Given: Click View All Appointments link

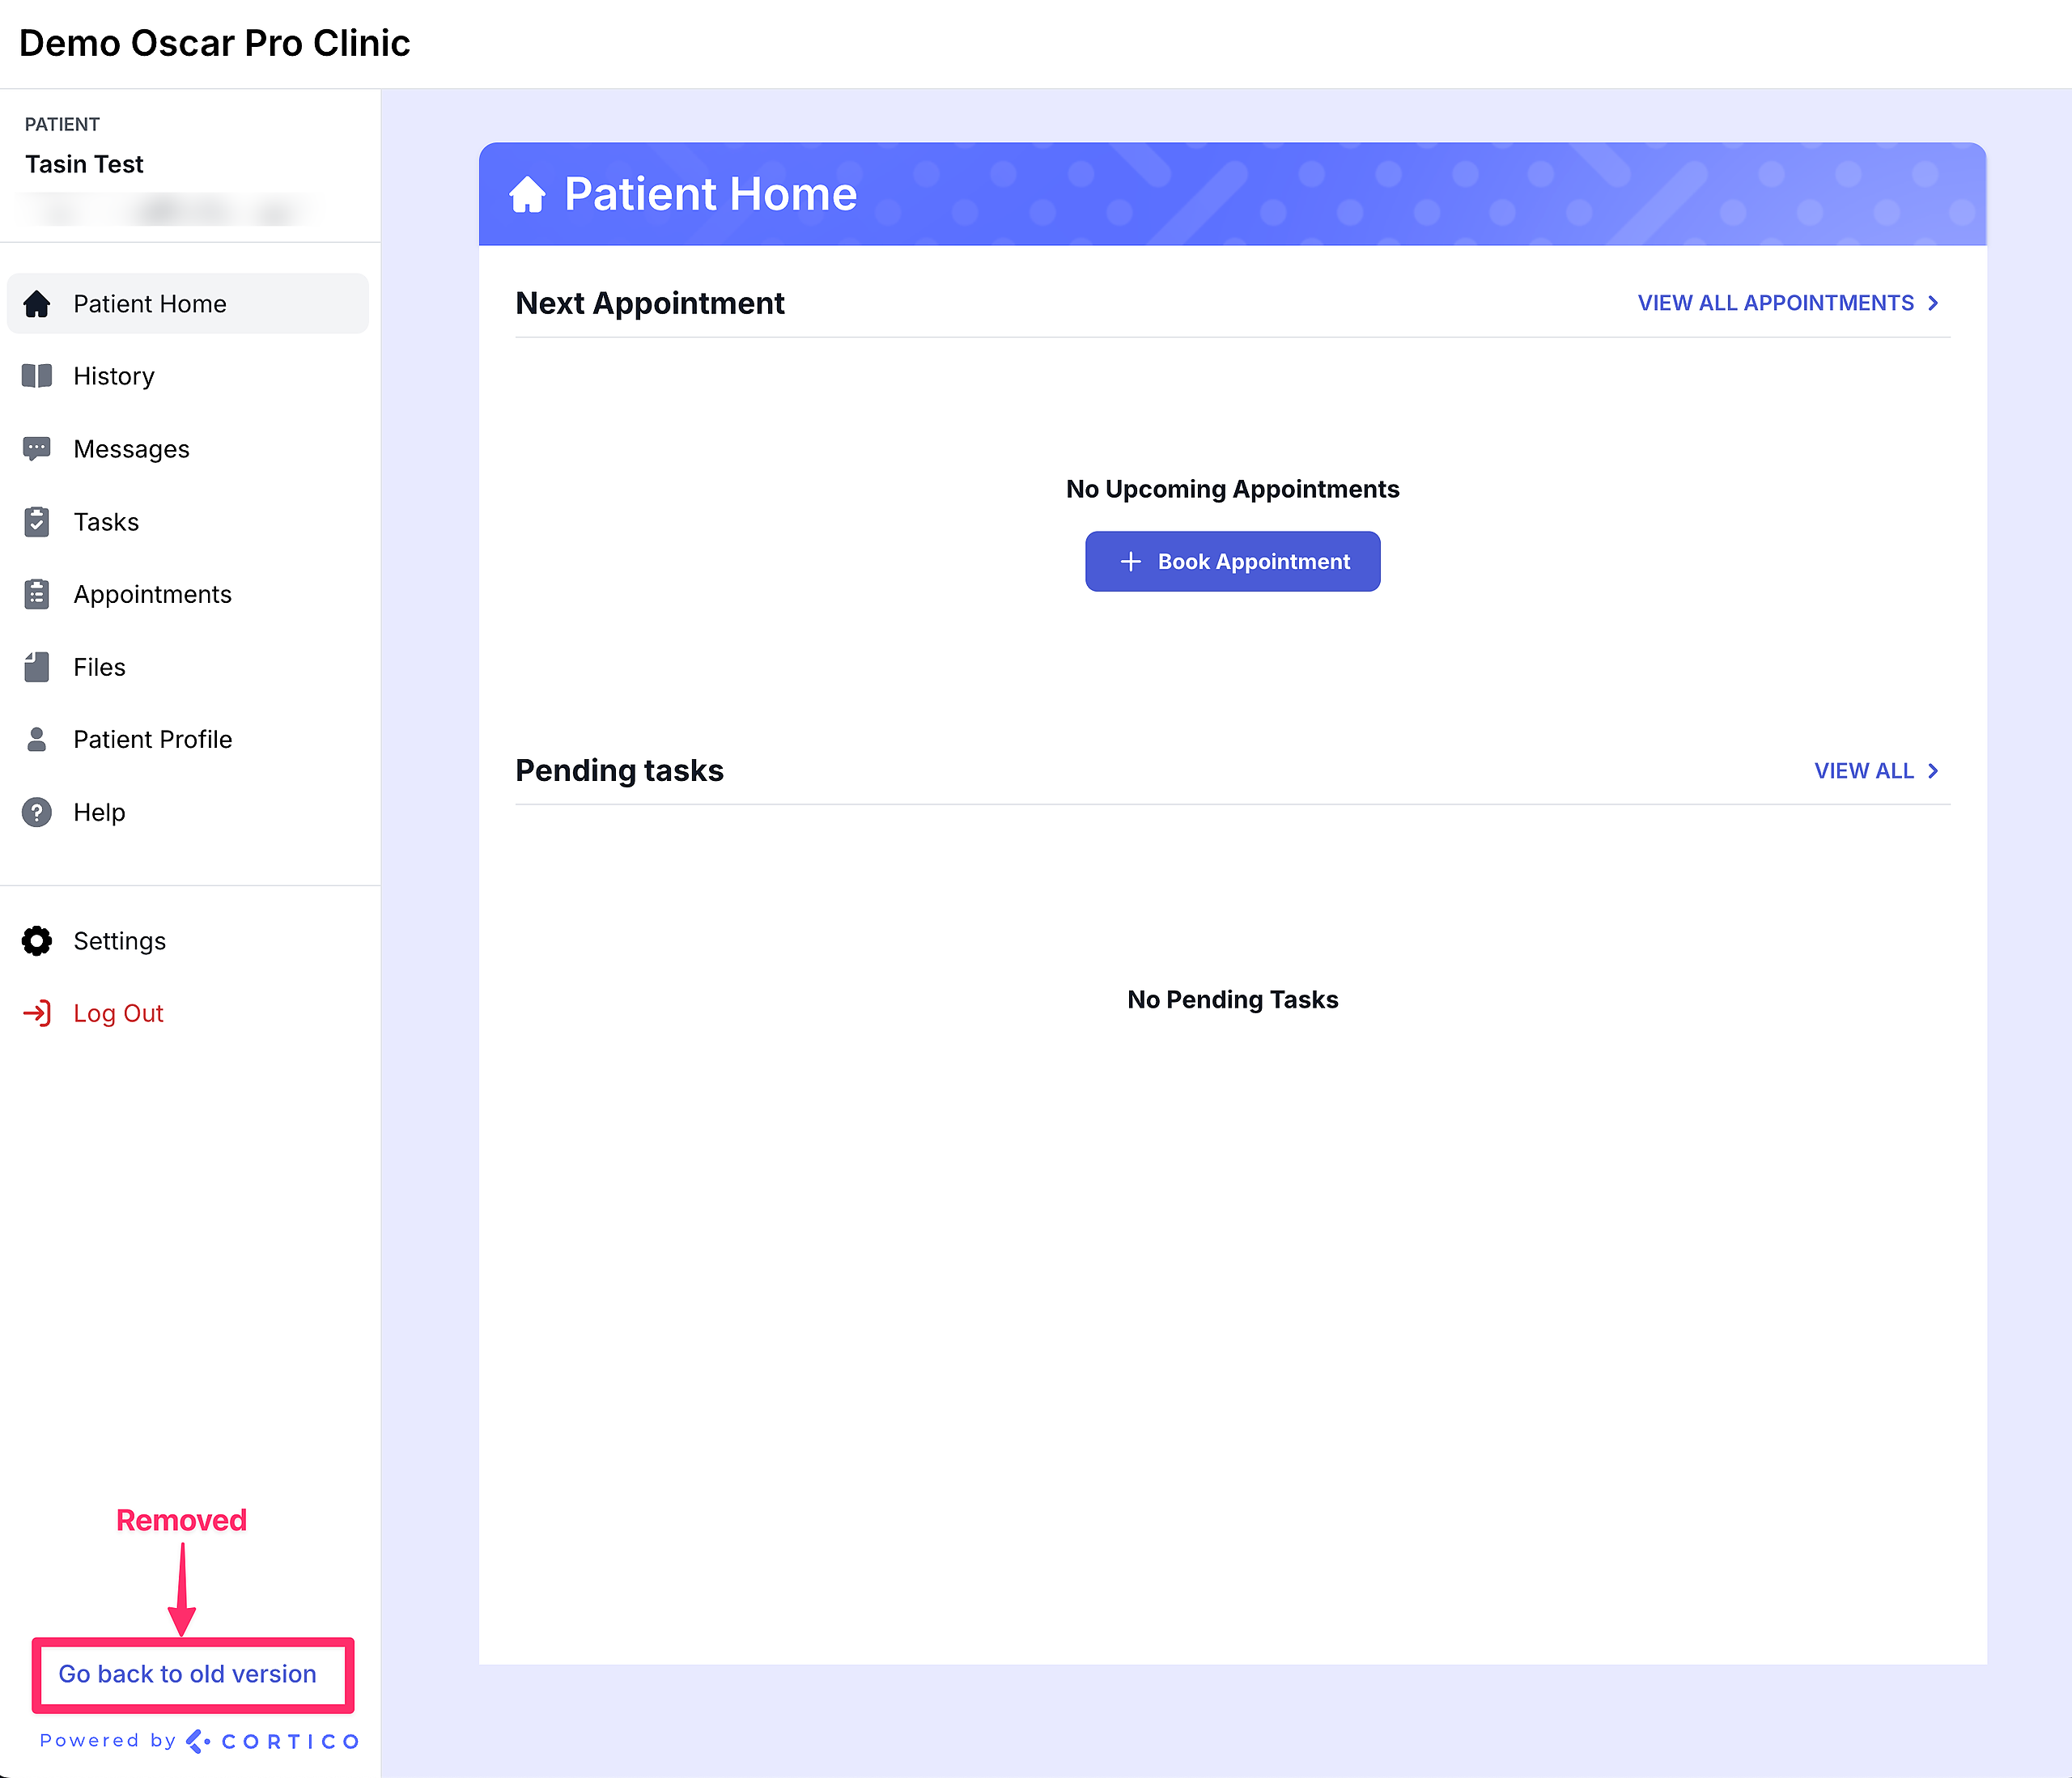Looking at the screenshot, I should pos(1775,303).
